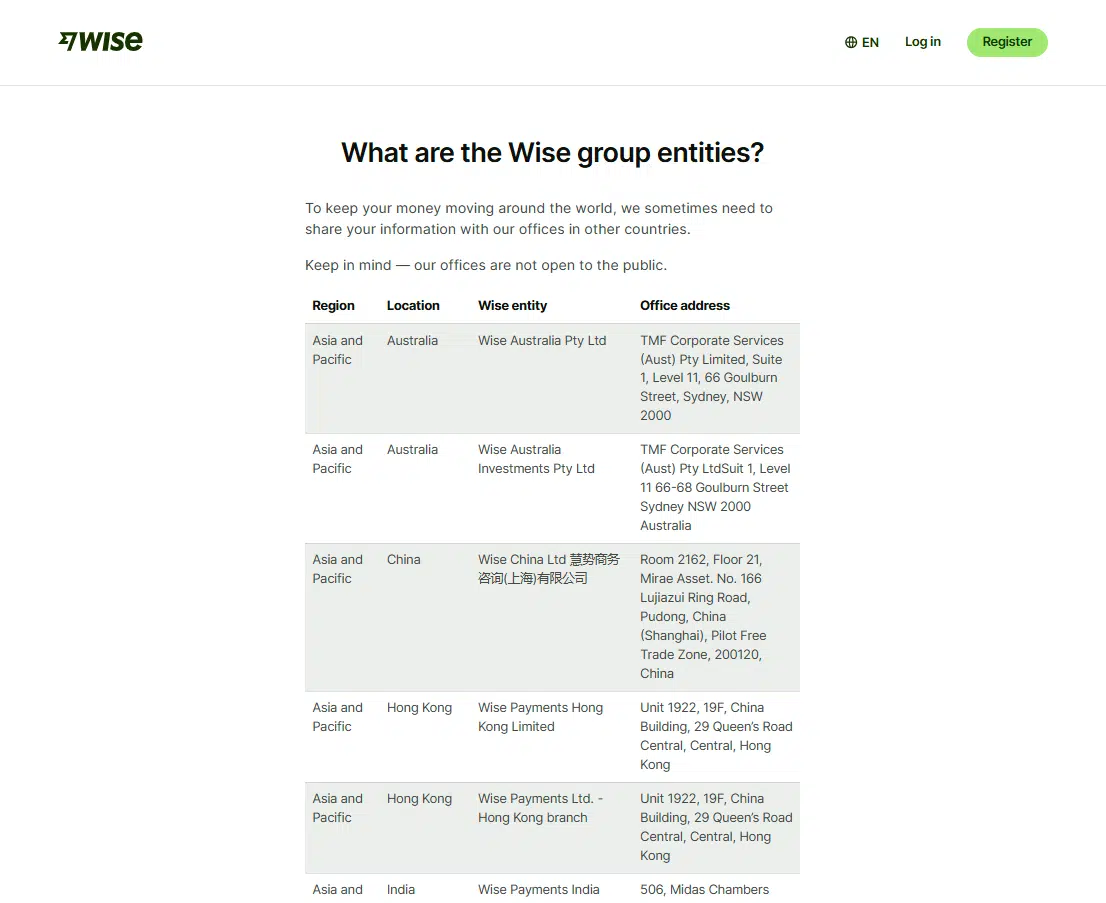Select the Wise Australia Pty Ltd cell
This screenshot has height=903, width=1106.
click(542, 341)
